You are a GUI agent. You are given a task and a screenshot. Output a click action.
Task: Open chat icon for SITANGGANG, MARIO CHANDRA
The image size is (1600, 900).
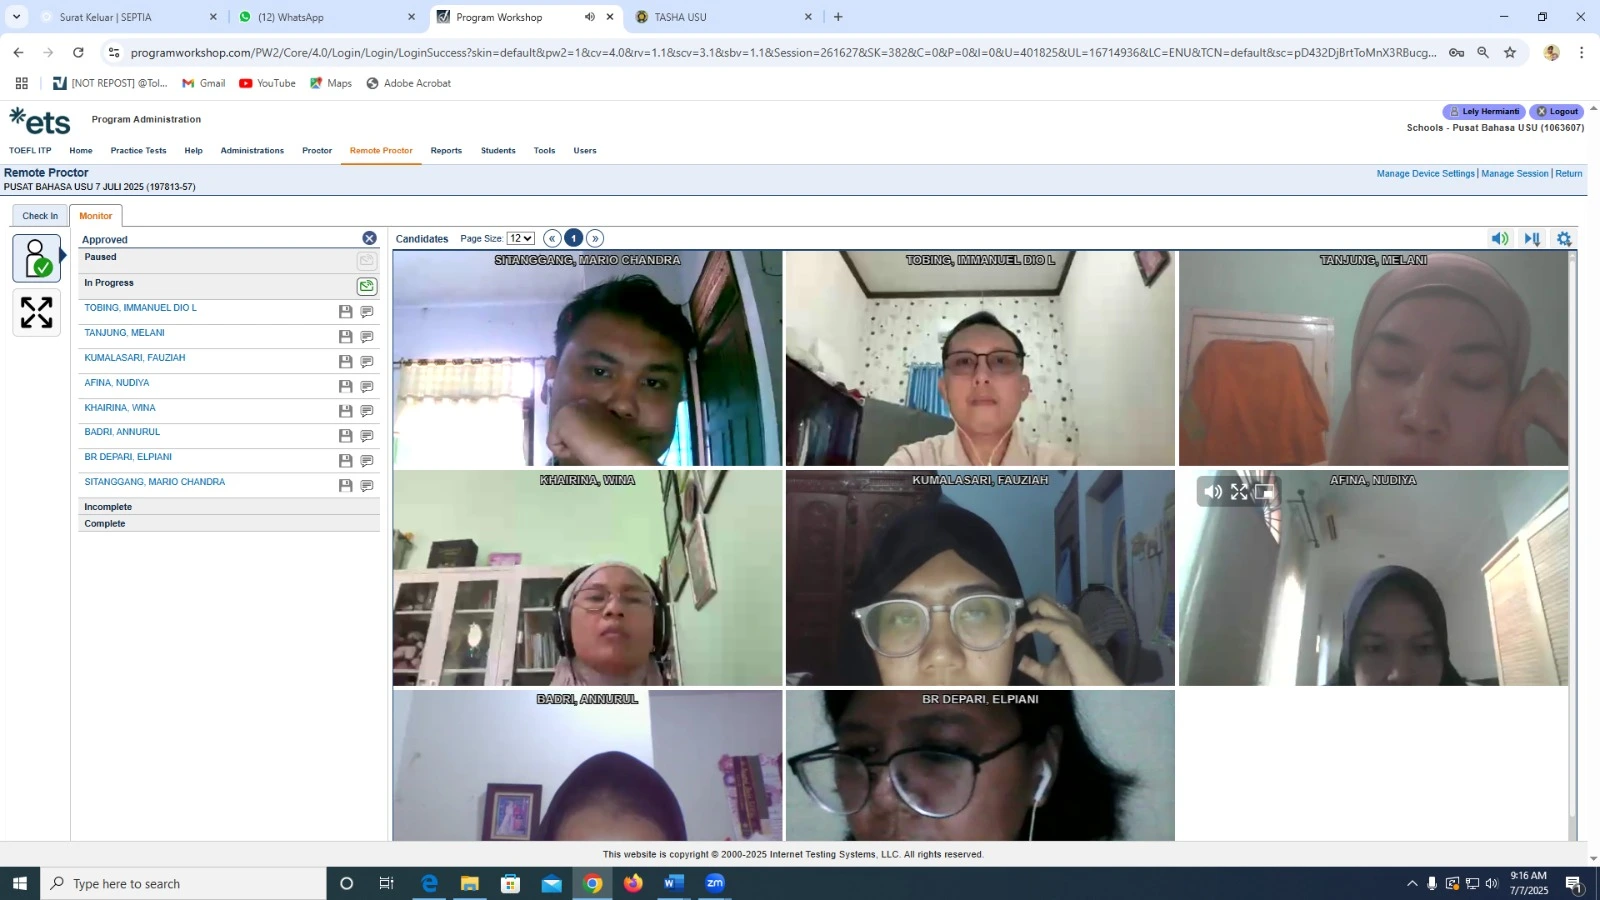[x=367, y=486]
